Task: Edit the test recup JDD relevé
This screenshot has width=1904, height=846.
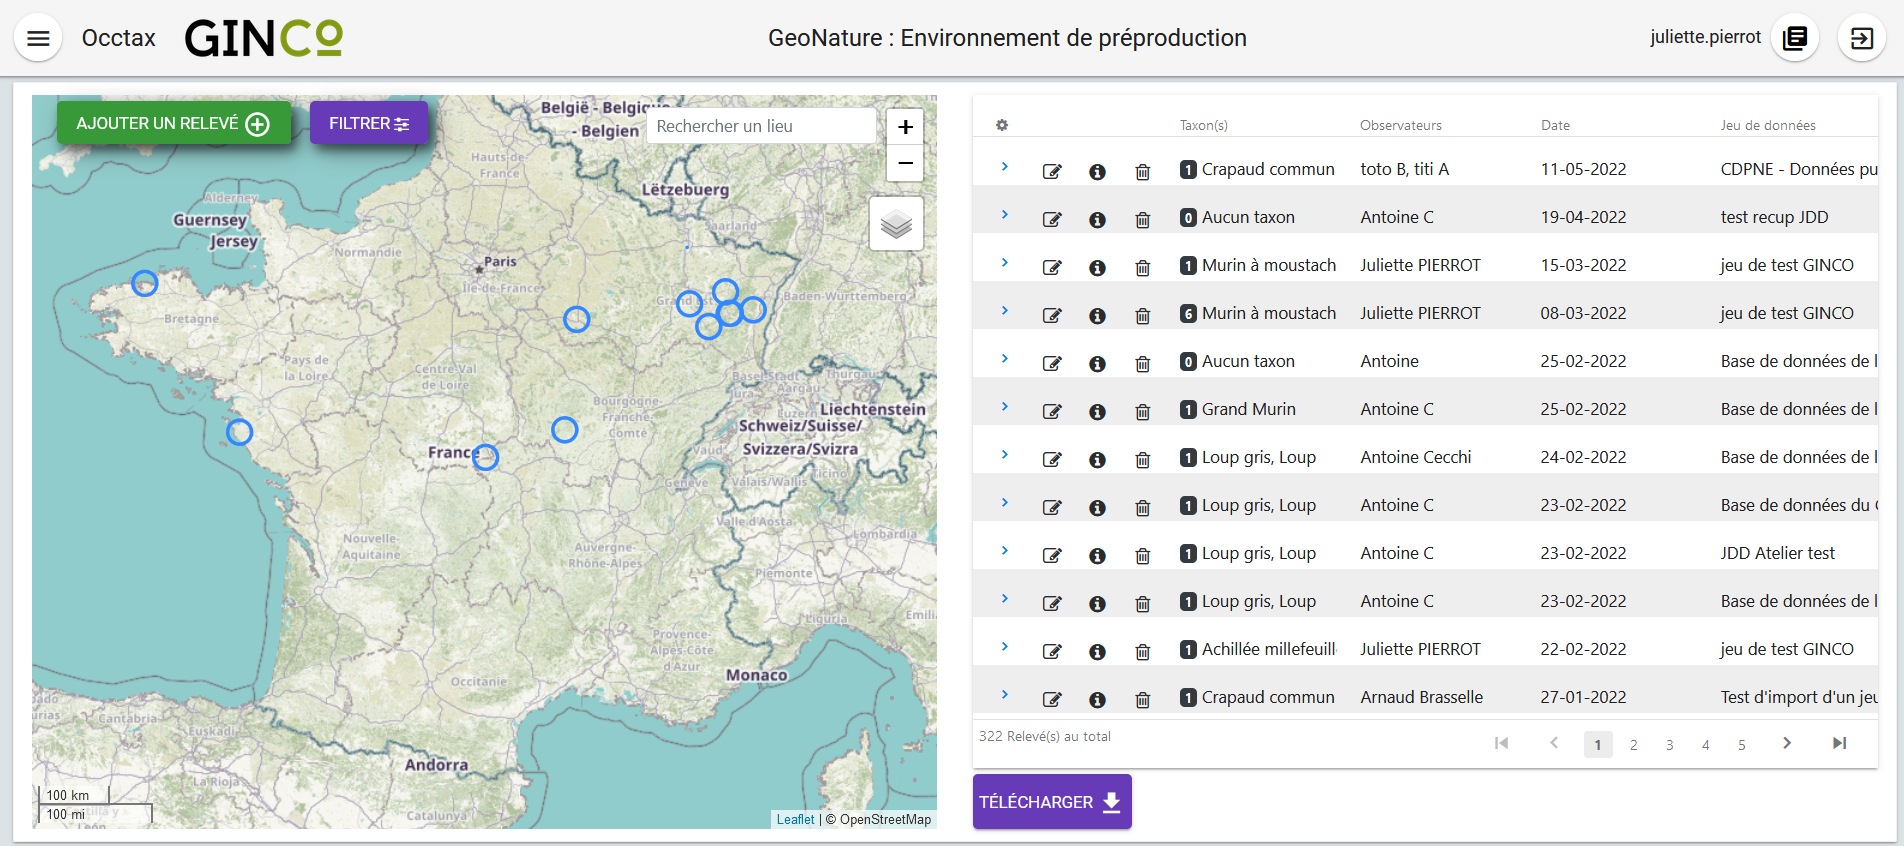Action: [x=1052, y=219]
